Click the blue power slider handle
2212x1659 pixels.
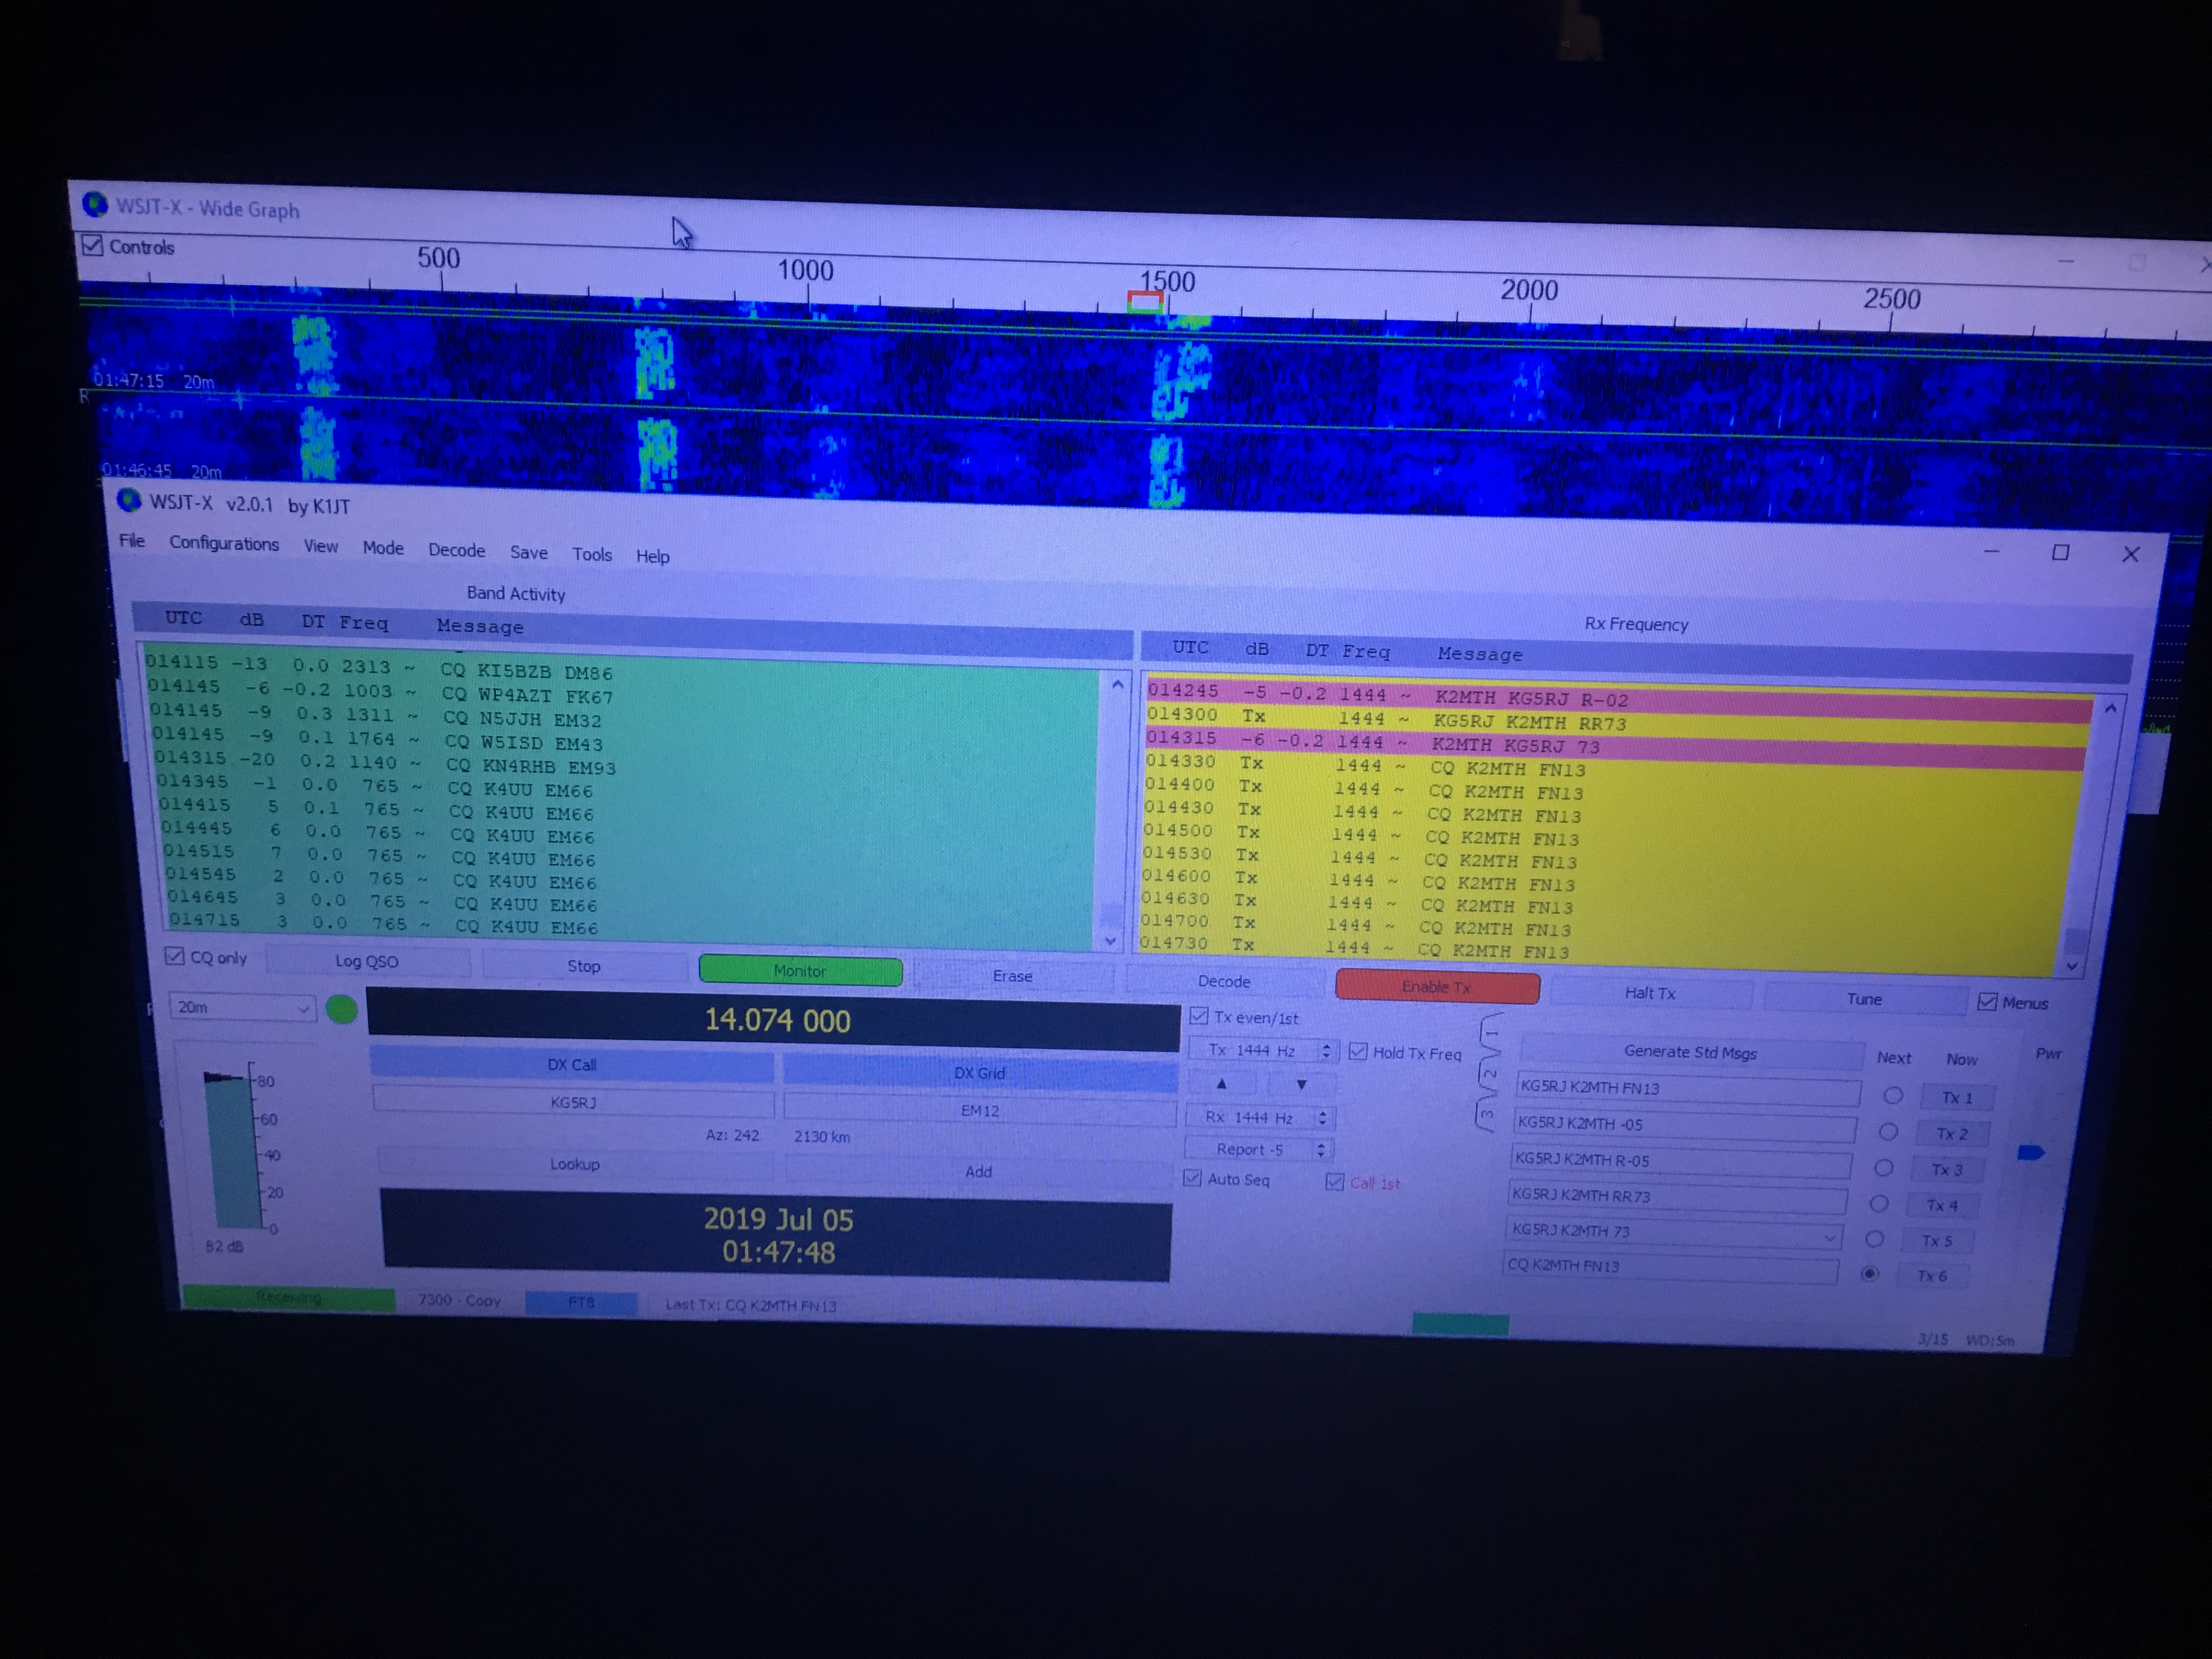tap(2030, 1153)
